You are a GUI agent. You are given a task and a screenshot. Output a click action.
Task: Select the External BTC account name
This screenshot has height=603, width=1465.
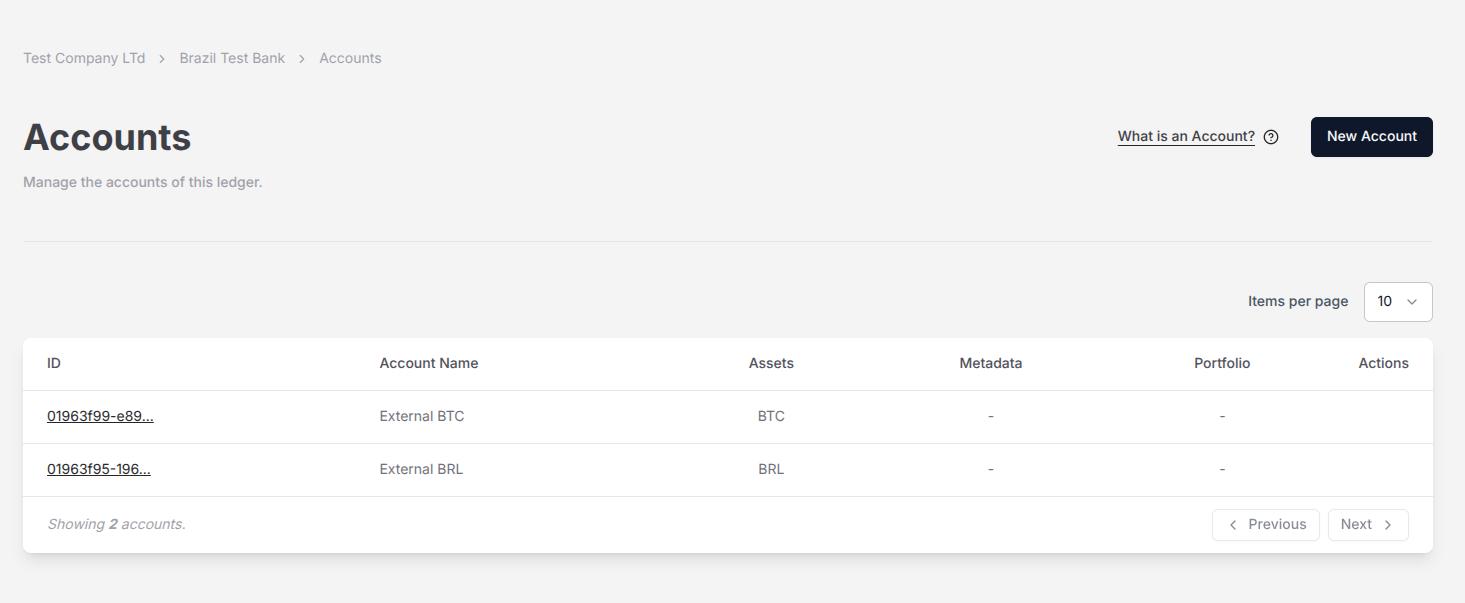(x=422, y=416)
